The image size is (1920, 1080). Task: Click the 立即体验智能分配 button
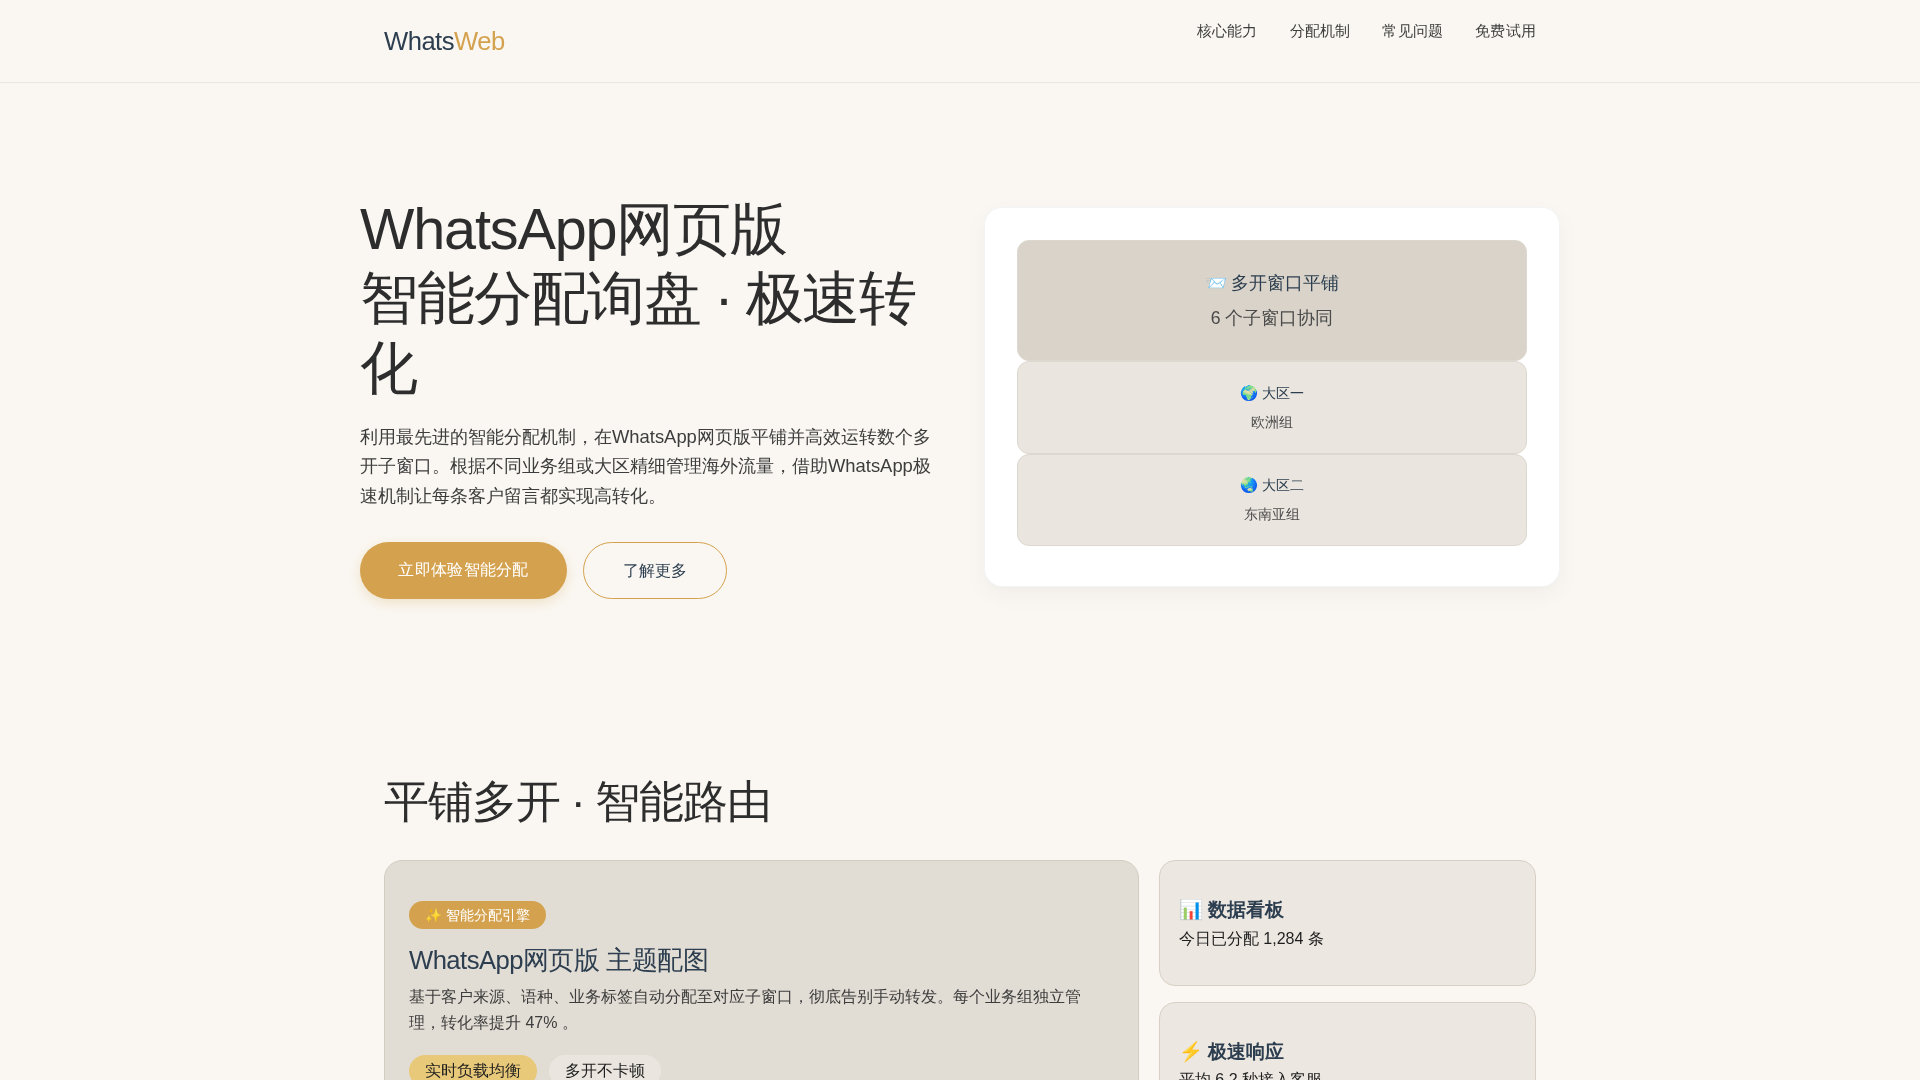point(463,570)
